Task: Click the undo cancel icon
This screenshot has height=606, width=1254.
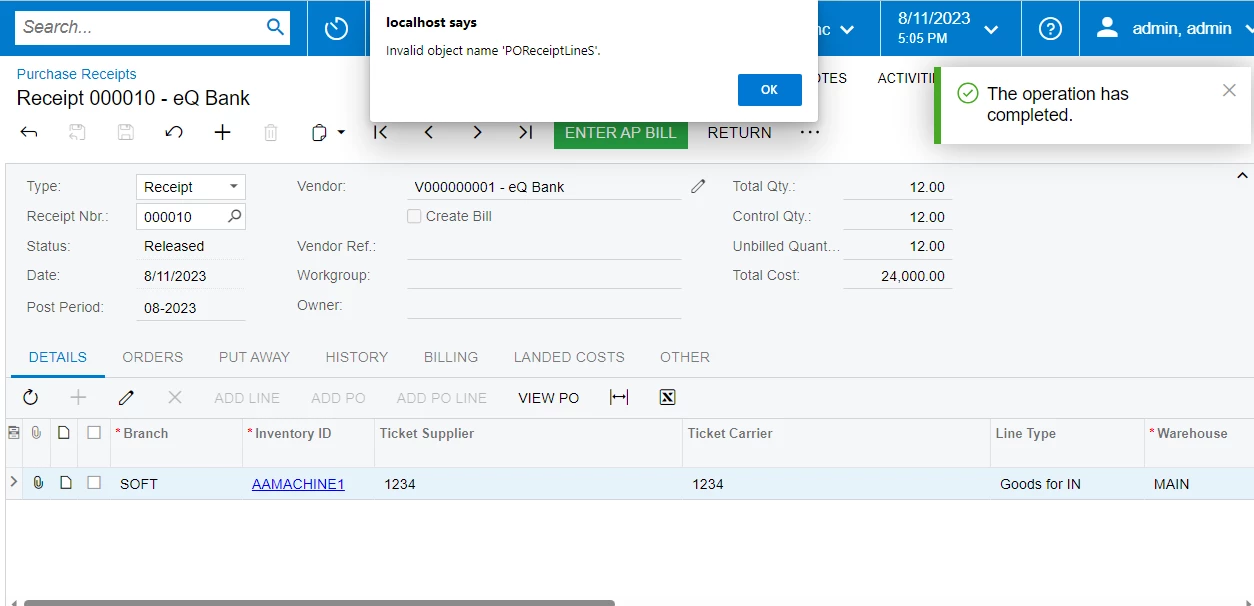Action: (174, 132)
